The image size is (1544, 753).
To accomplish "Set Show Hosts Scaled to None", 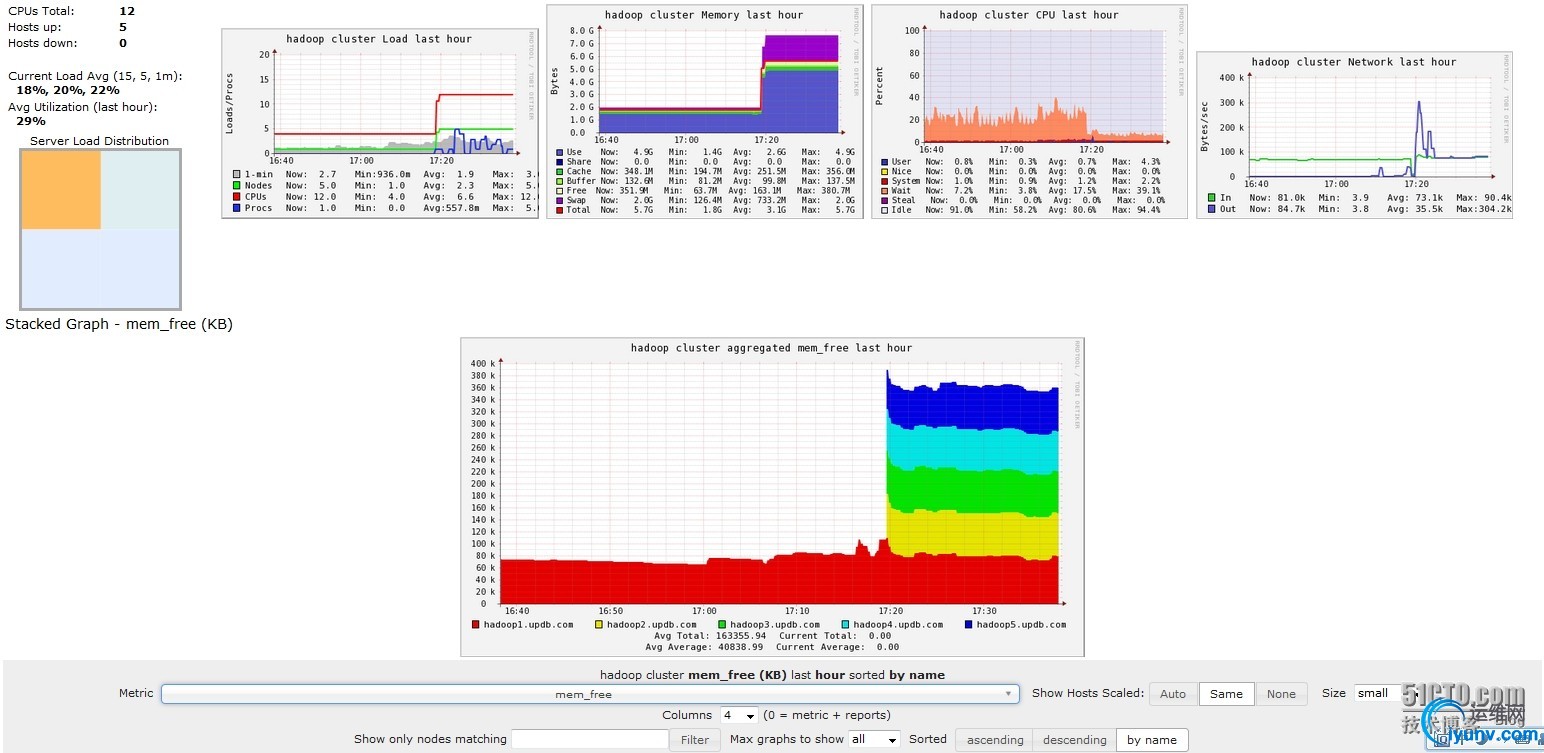I will pyautogui.click(x=1281, y=694).
